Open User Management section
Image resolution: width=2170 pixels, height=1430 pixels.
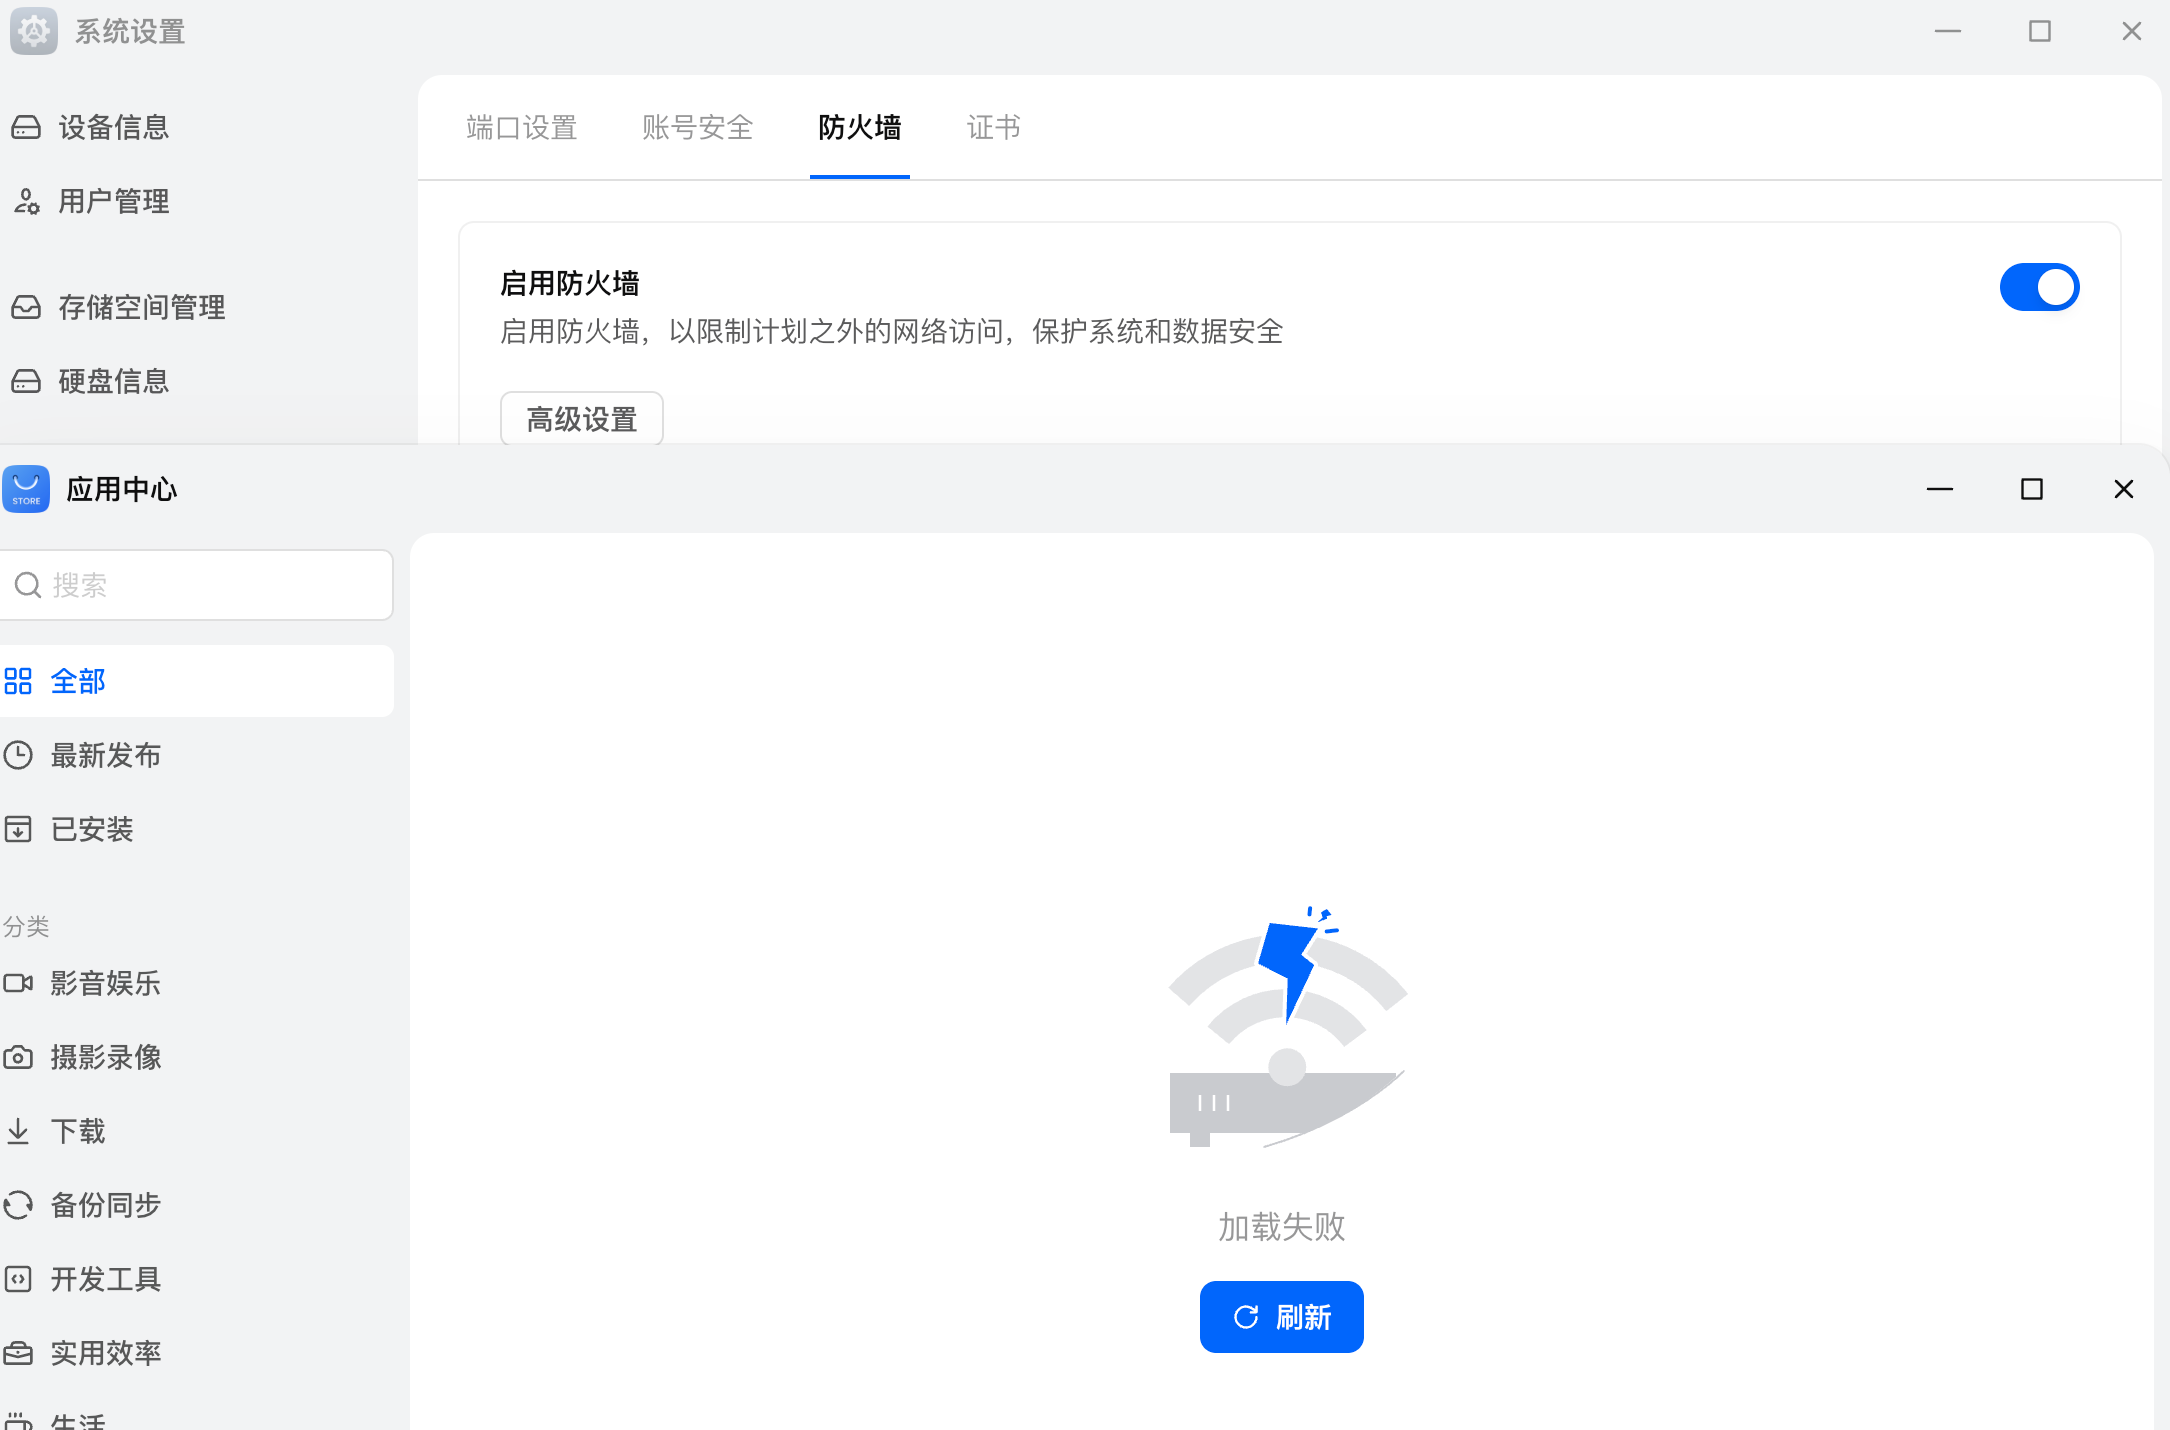coord(112,201)
